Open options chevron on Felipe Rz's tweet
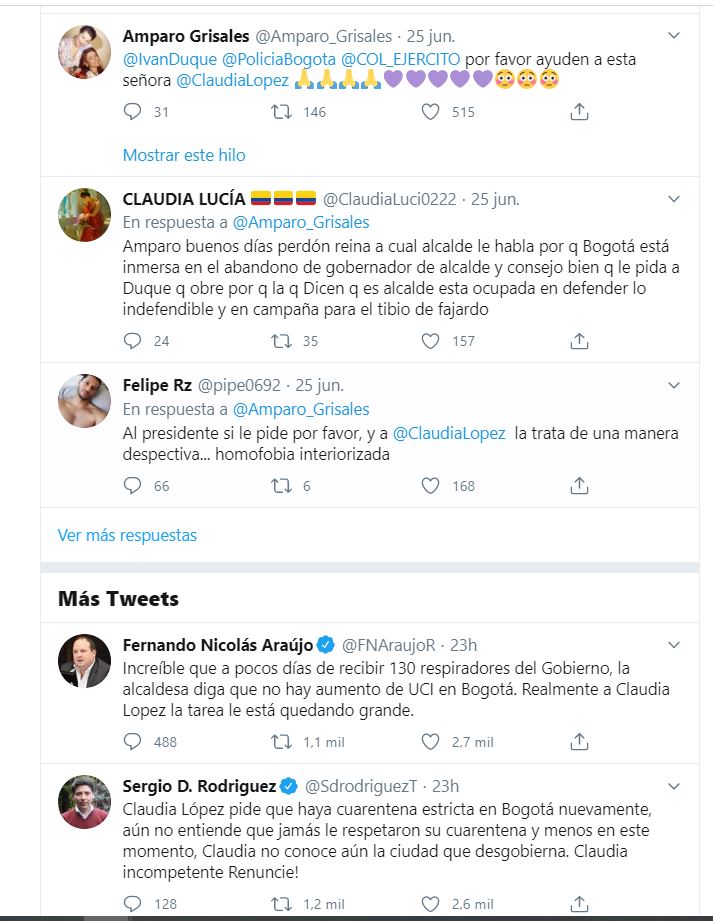 pyautogui.click(x=674, y=385)
